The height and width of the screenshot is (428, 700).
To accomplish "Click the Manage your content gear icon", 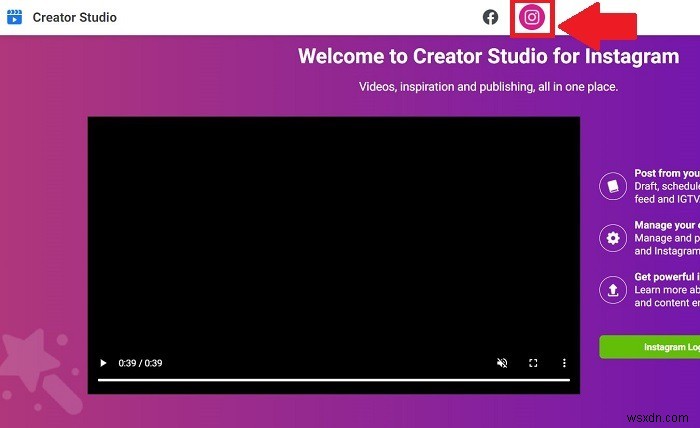I will [612, 238].
